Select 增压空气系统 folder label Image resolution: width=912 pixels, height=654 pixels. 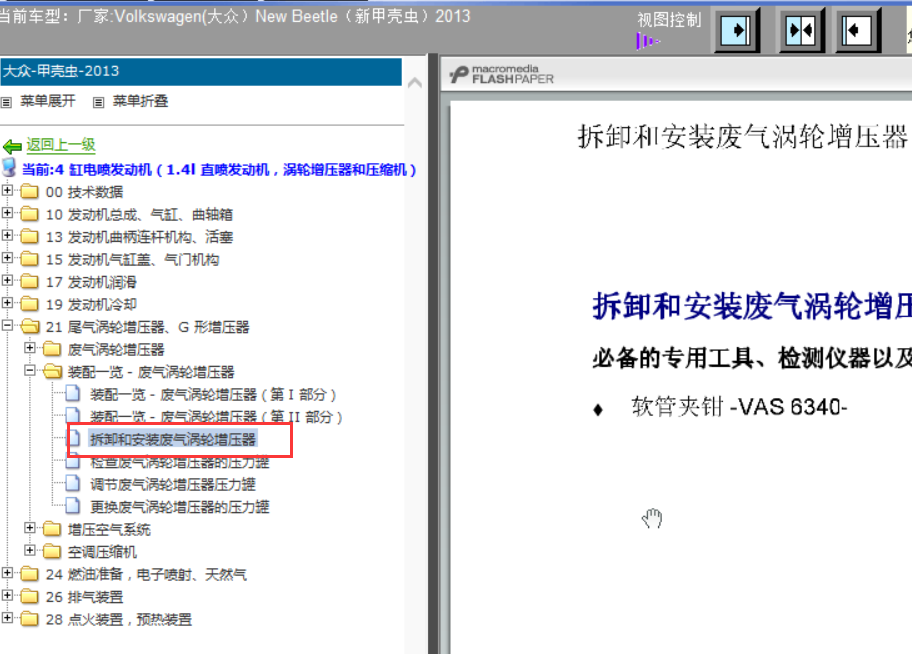click(109, 529)
